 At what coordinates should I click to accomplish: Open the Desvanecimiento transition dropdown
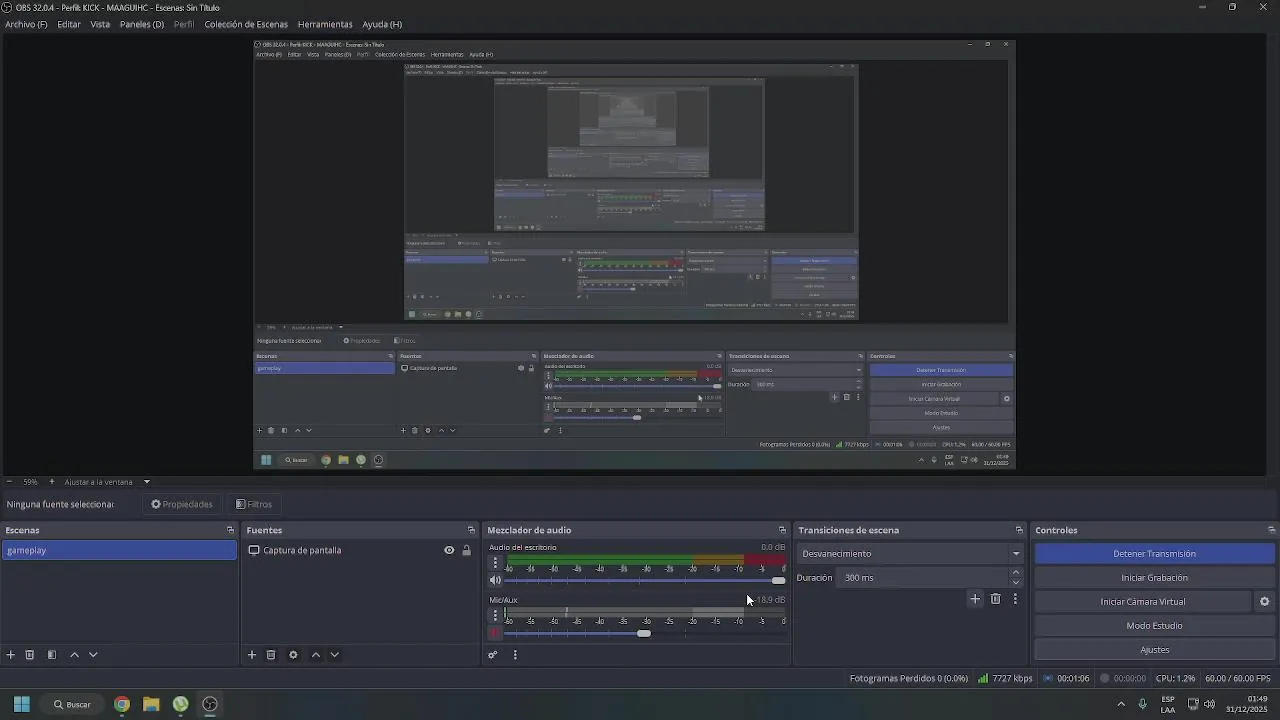click(x=911, y=554)
